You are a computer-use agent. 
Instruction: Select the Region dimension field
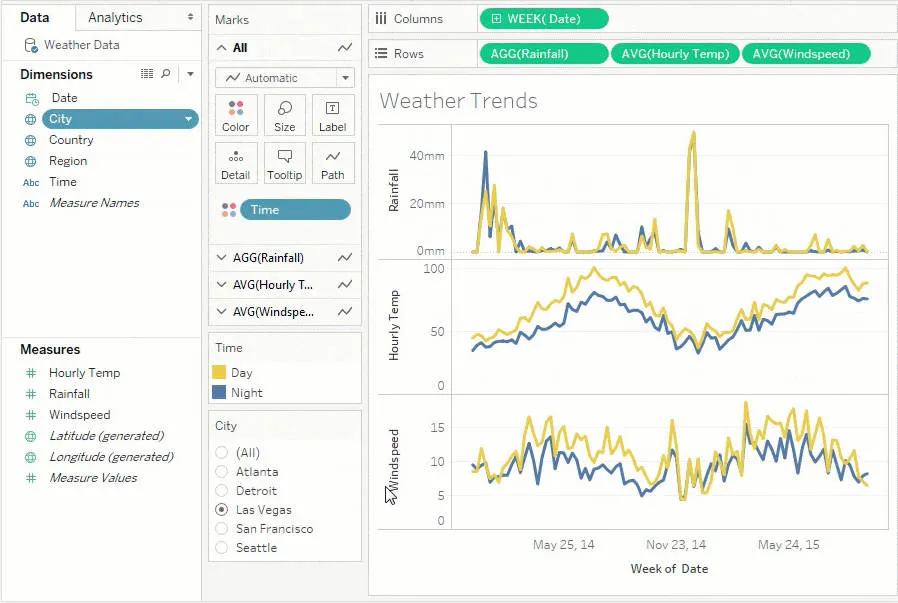(68, 161)
